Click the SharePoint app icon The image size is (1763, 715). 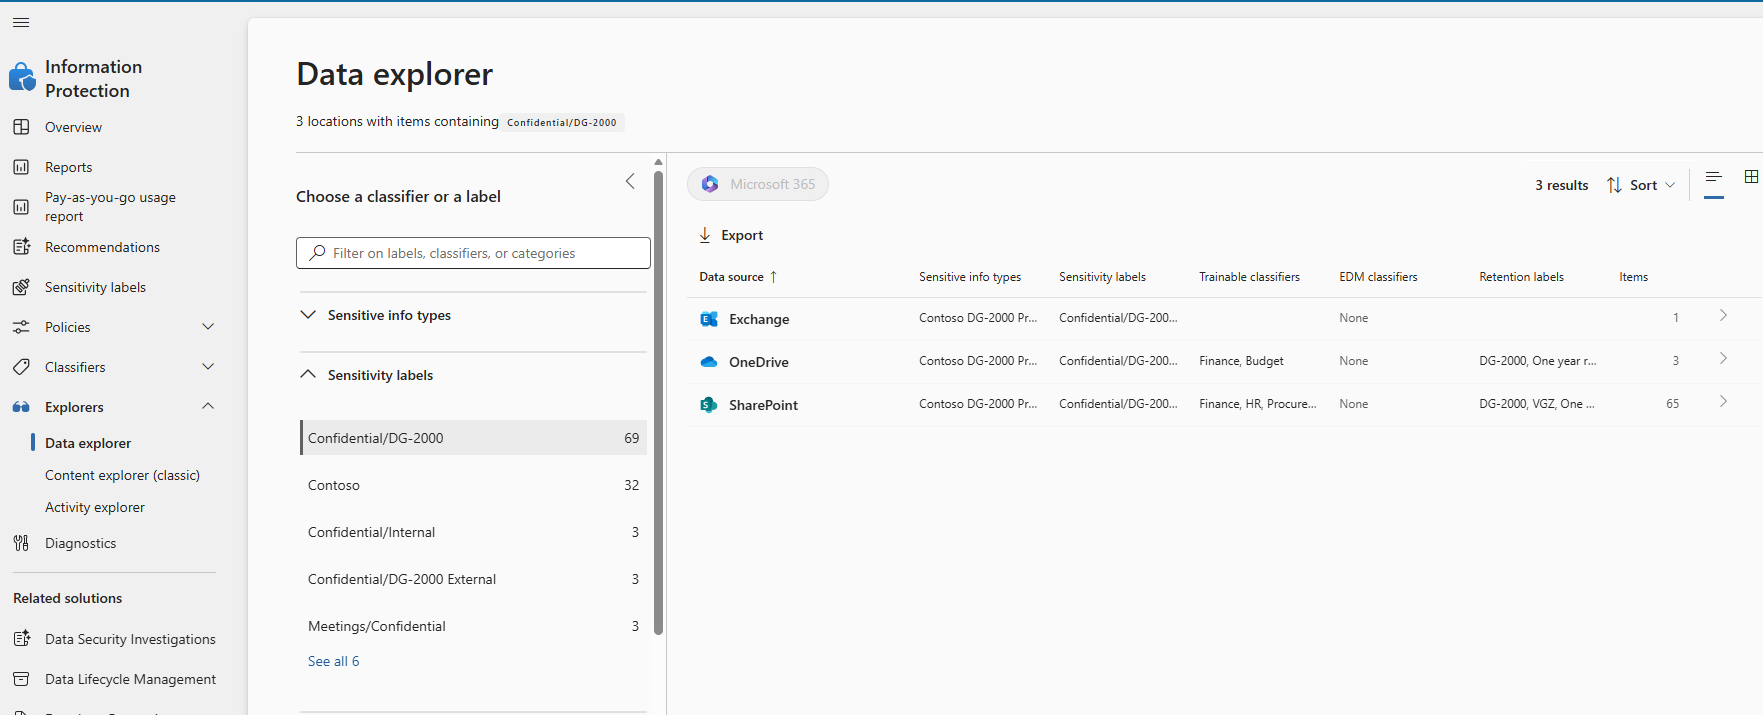click(709, 405)
